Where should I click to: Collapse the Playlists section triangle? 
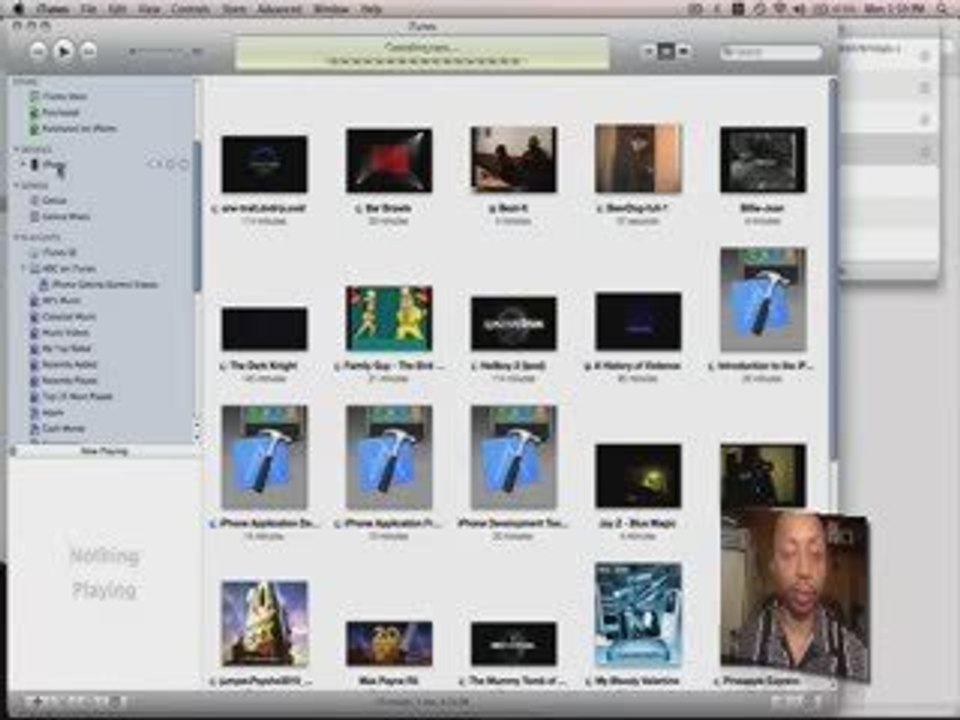click(17, 237)
